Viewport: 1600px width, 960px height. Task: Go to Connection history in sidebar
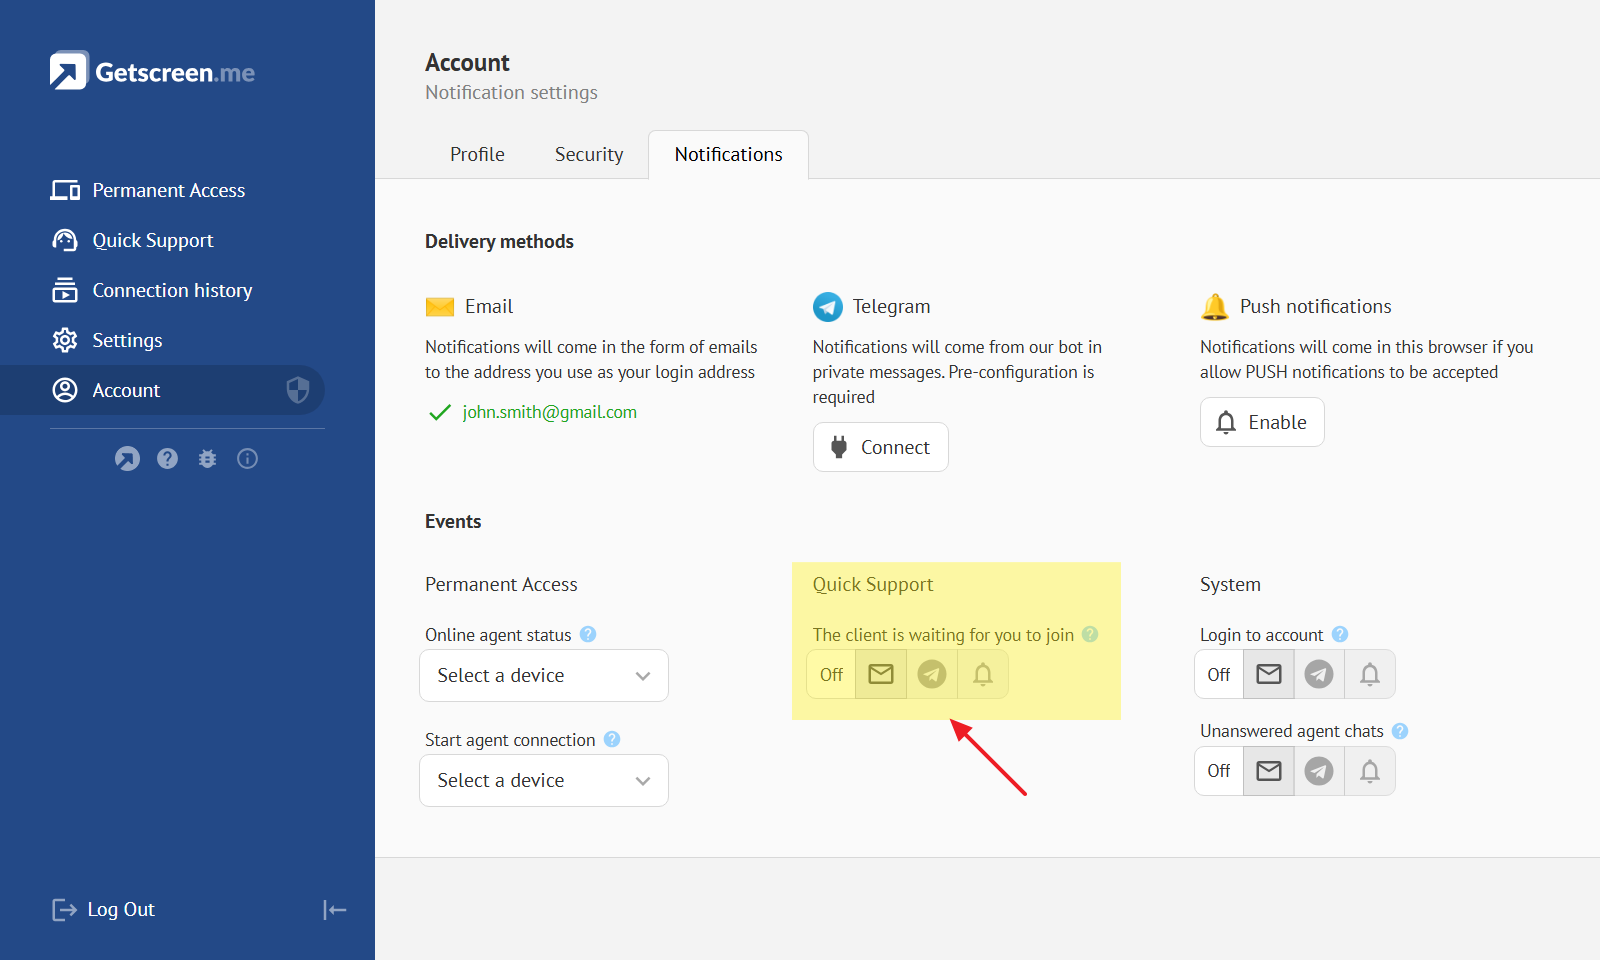(172, 290)
